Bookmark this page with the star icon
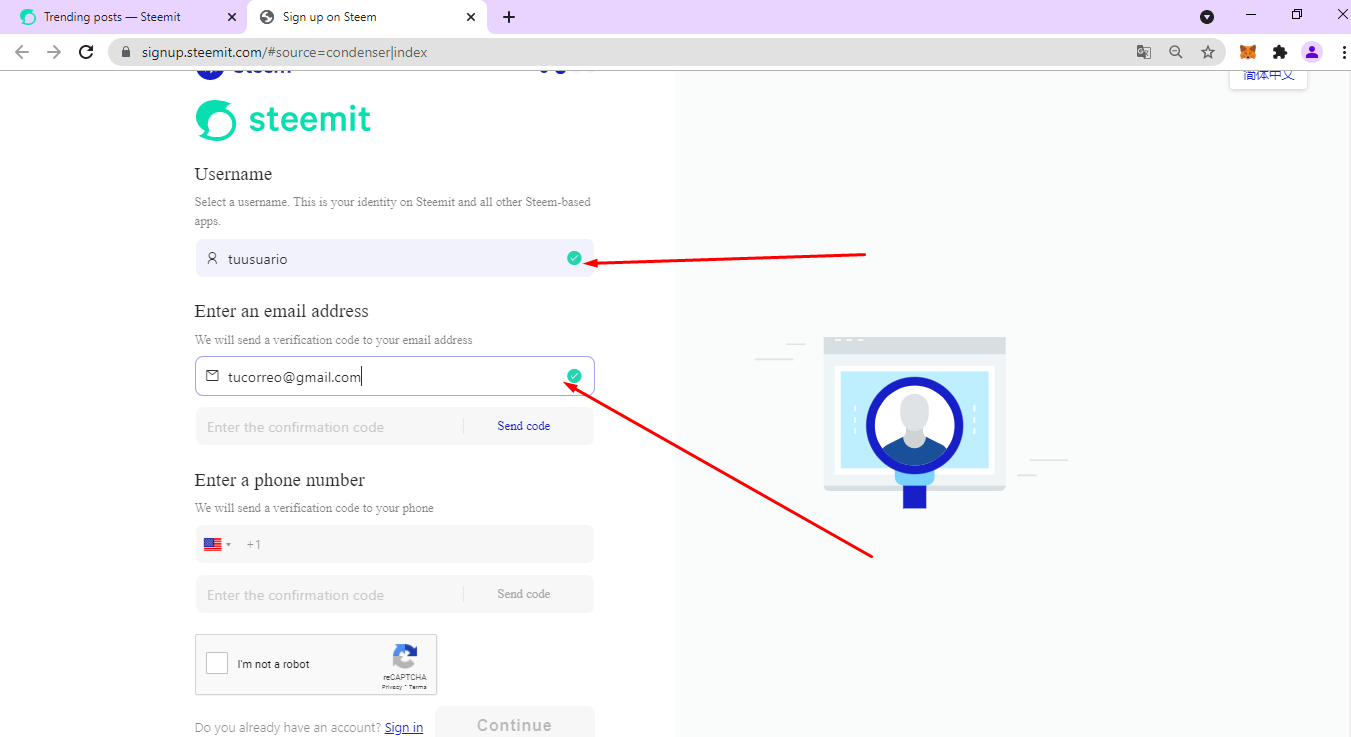Viewport: 1351px width, 737px height. (1208, 52)
